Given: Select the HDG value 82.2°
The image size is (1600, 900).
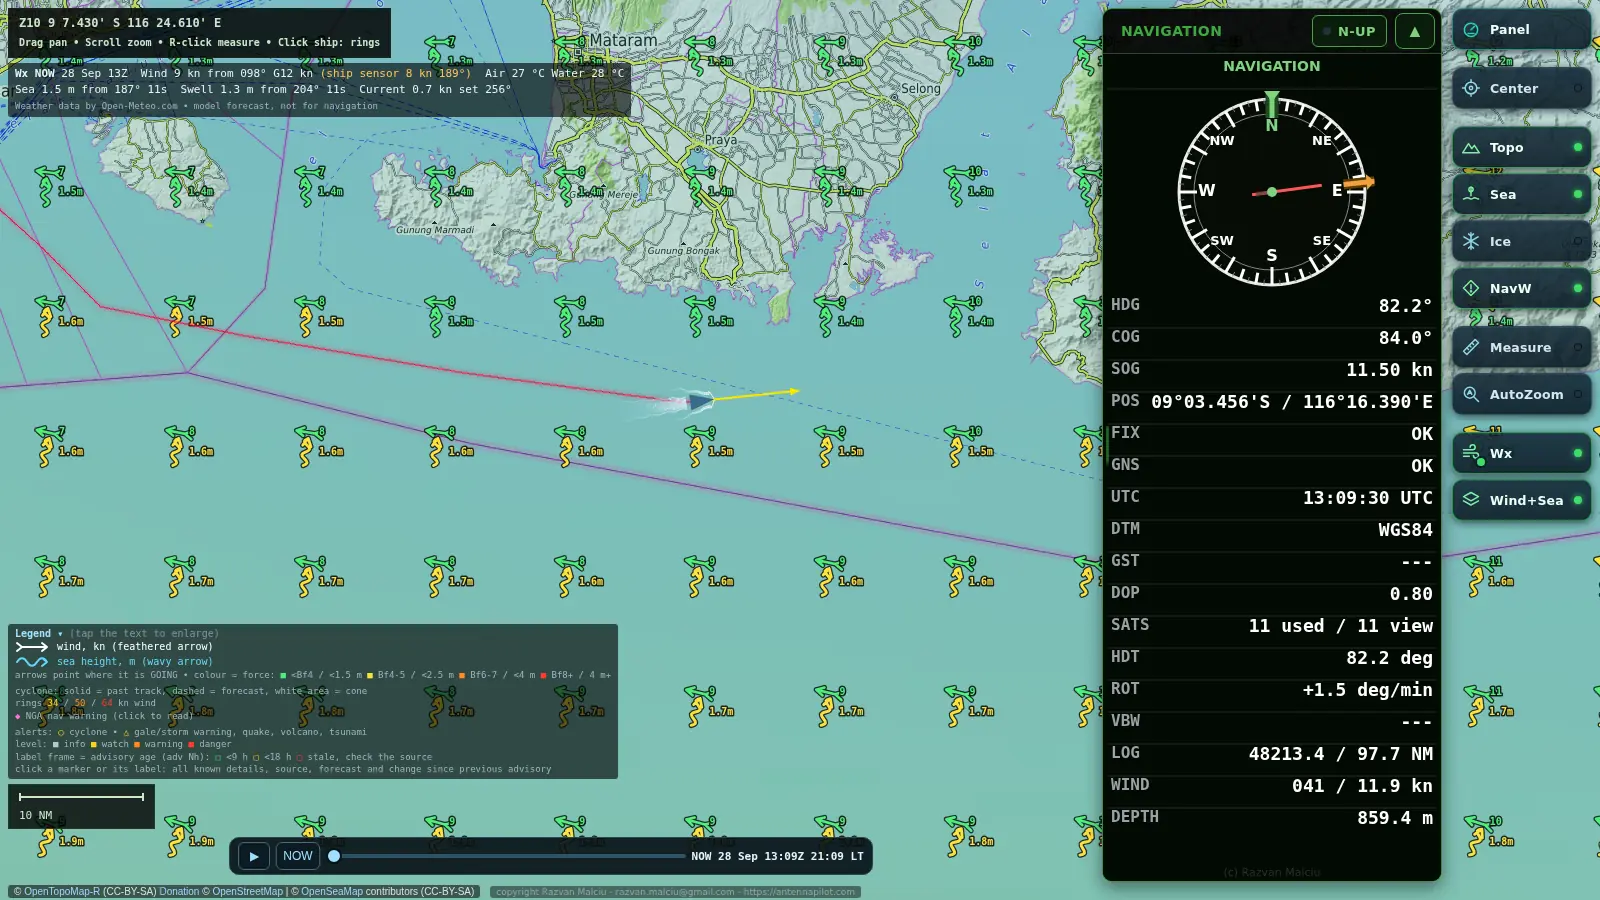Looking at the screenshot, I should point(1405,306).
